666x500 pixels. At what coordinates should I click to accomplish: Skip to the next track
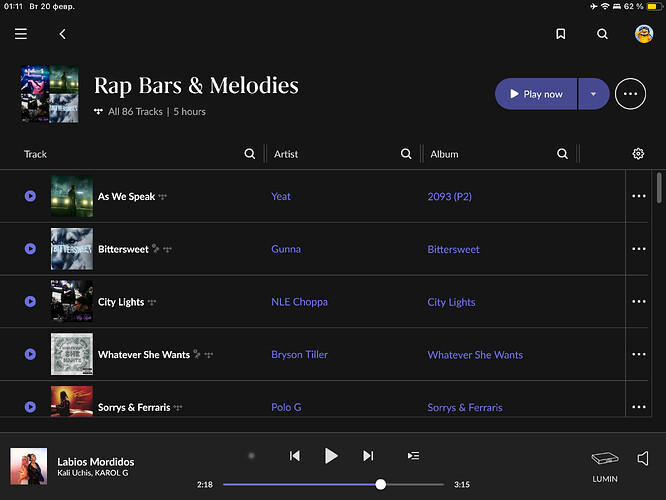coord(368,456)
